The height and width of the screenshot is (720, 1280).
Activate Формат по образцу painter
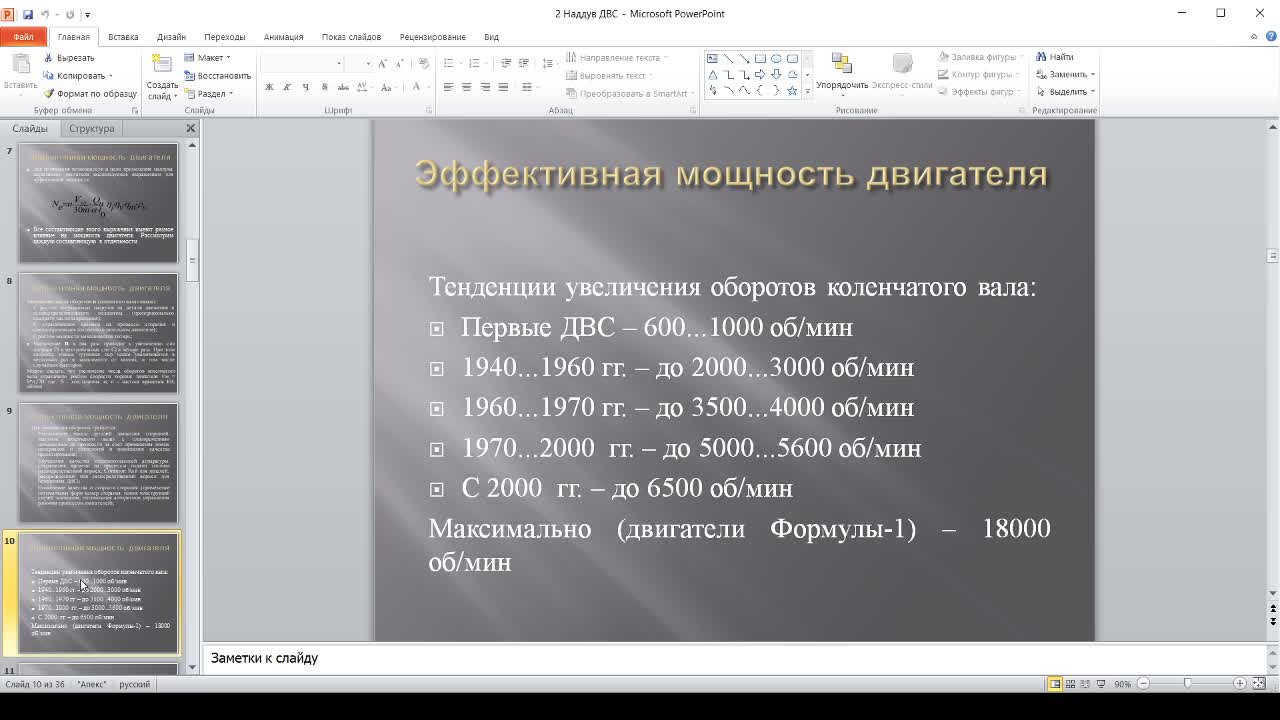(90, 94)
